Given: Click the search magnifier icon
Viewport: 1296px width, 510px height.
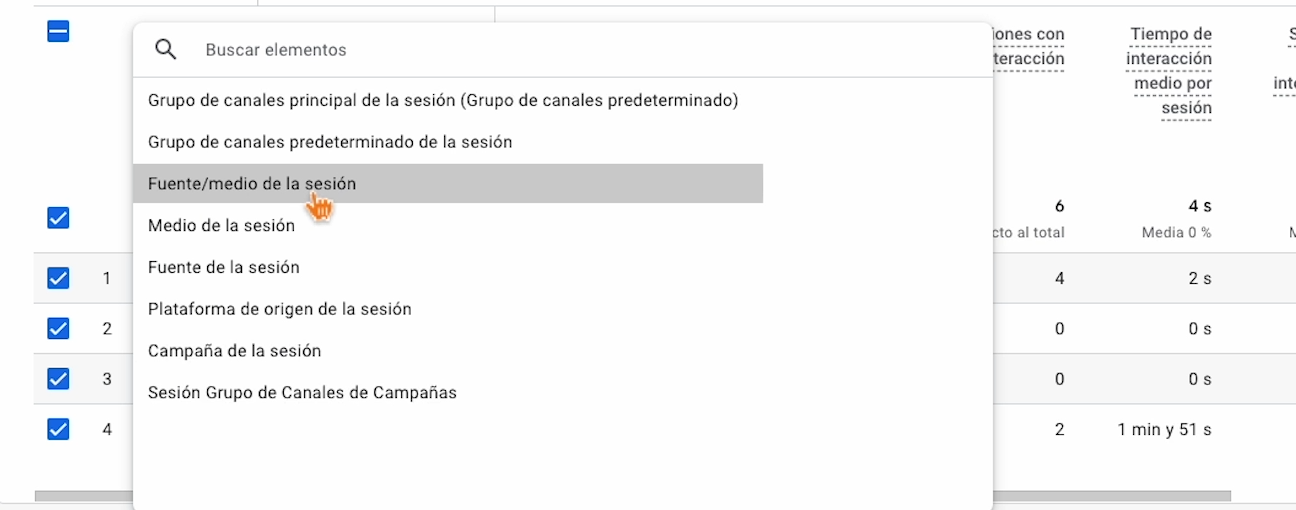Looking at the screenshot, I should (x=166, y=50).
